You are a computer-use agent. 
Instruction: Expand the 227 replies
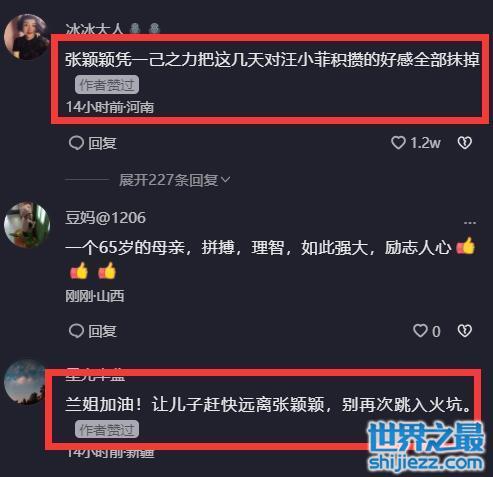(168, 180)
